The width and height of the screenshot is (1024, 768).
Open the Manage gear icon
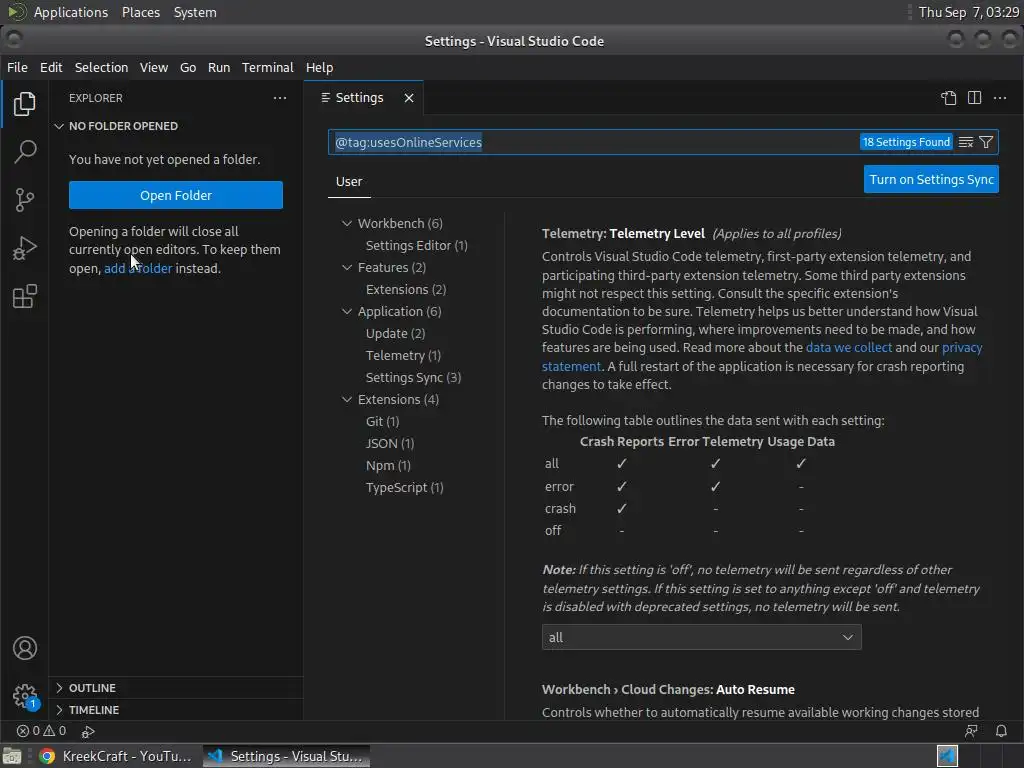25,696
